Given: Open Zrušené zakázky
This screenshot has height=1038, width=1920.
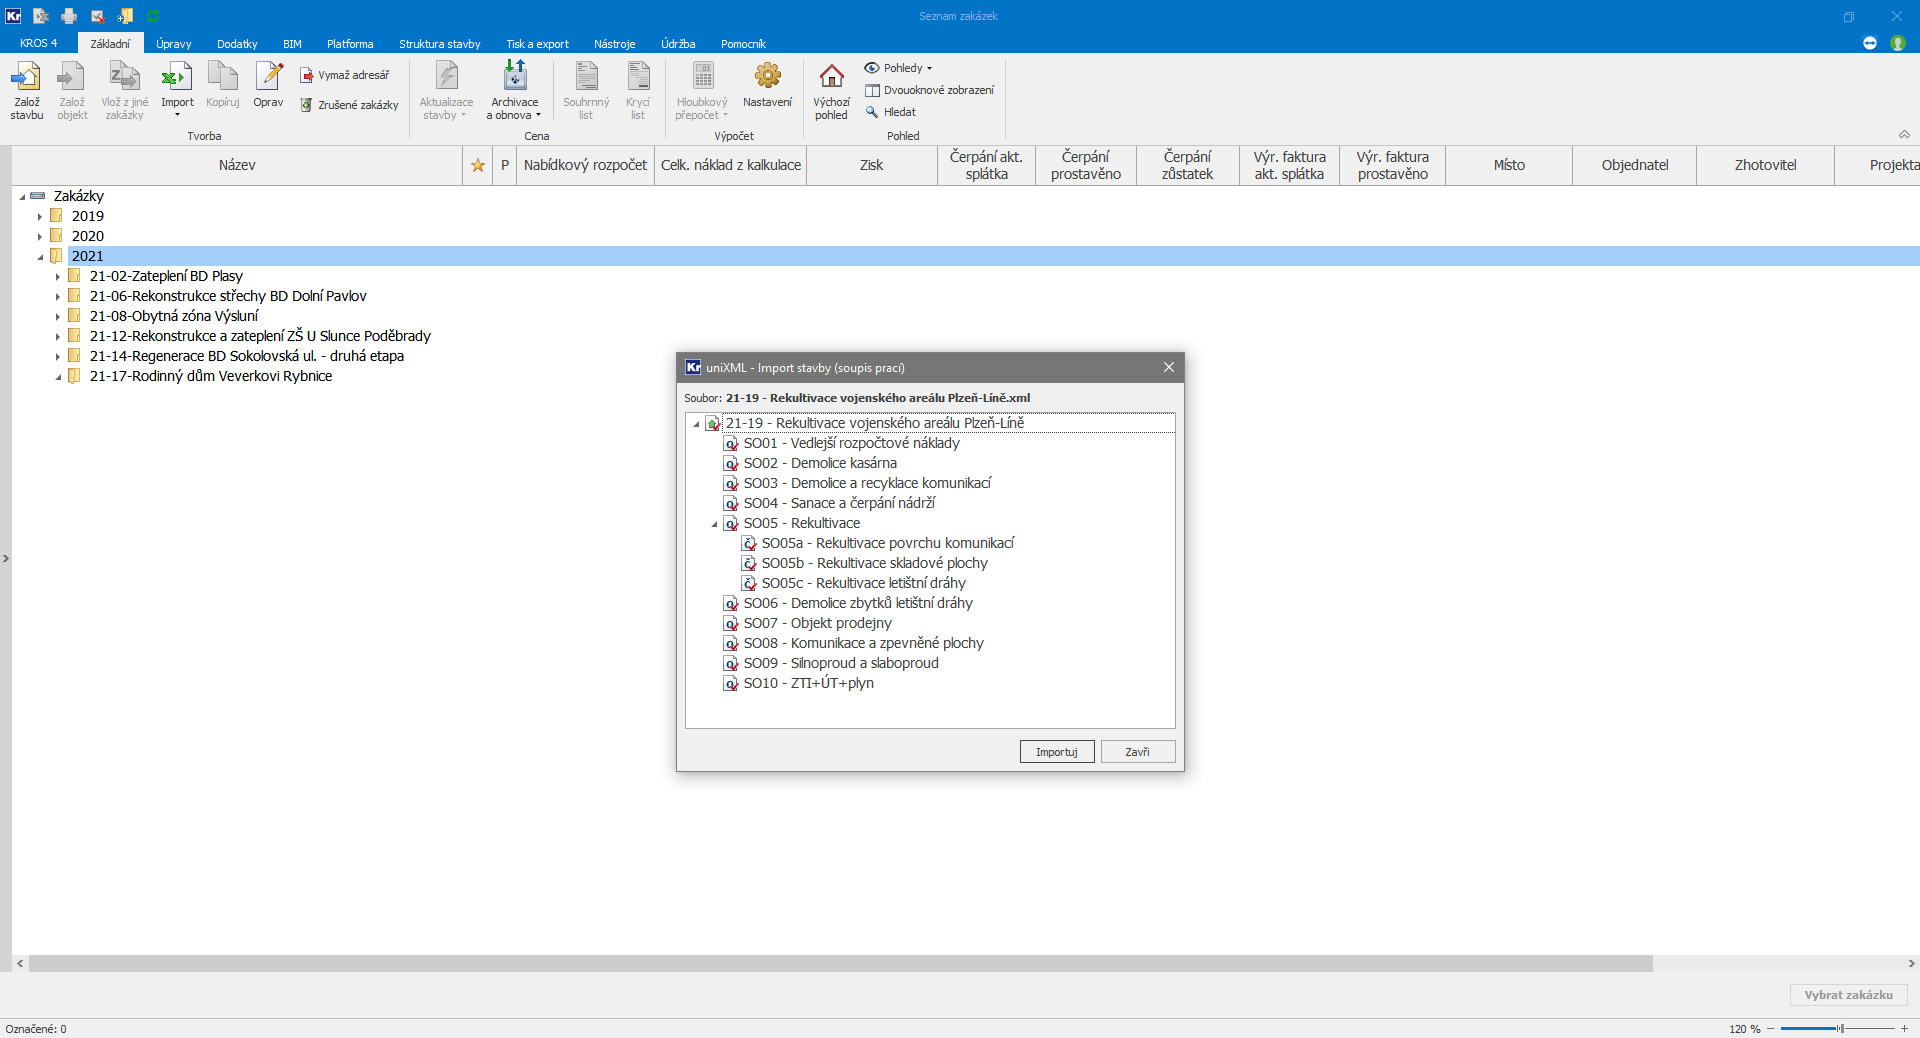Looking at the screenshot, I should (x=349, y=105).
